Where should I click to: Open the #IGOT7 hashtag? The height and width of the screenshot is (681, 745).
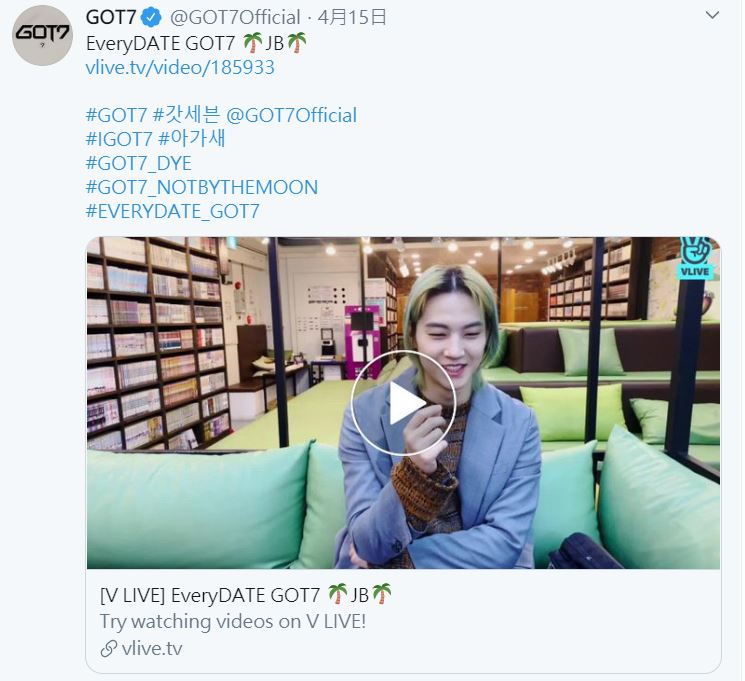119,140
